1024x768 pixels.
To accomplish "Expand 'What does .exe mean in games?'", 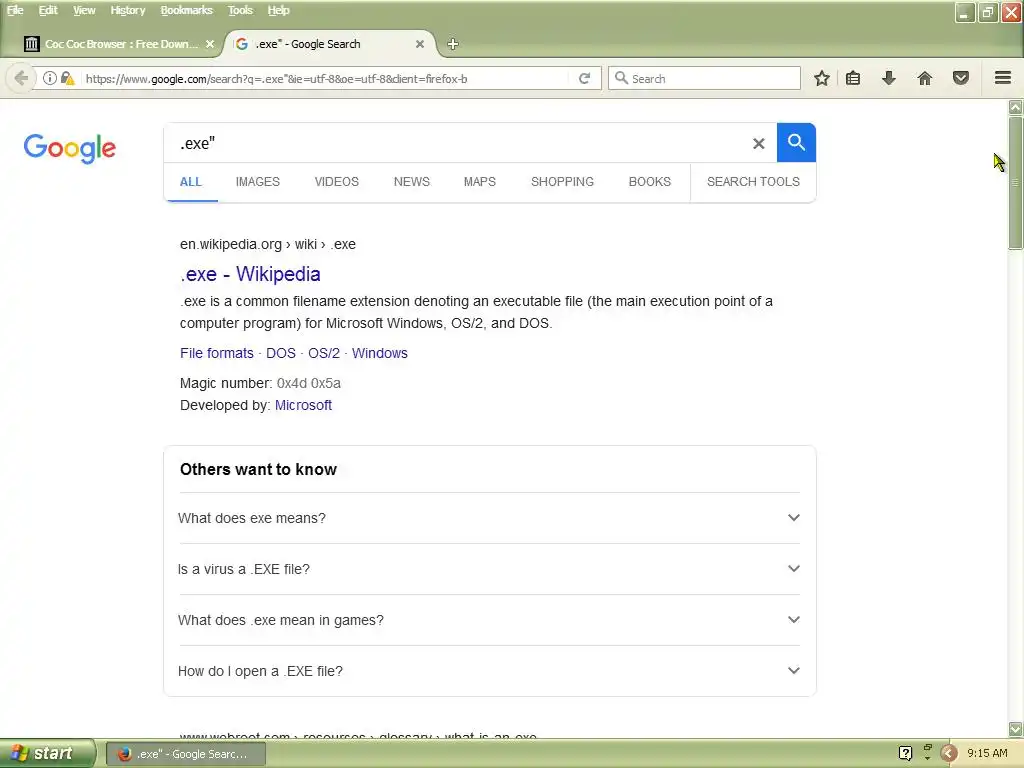I will [x=489, y=620].
